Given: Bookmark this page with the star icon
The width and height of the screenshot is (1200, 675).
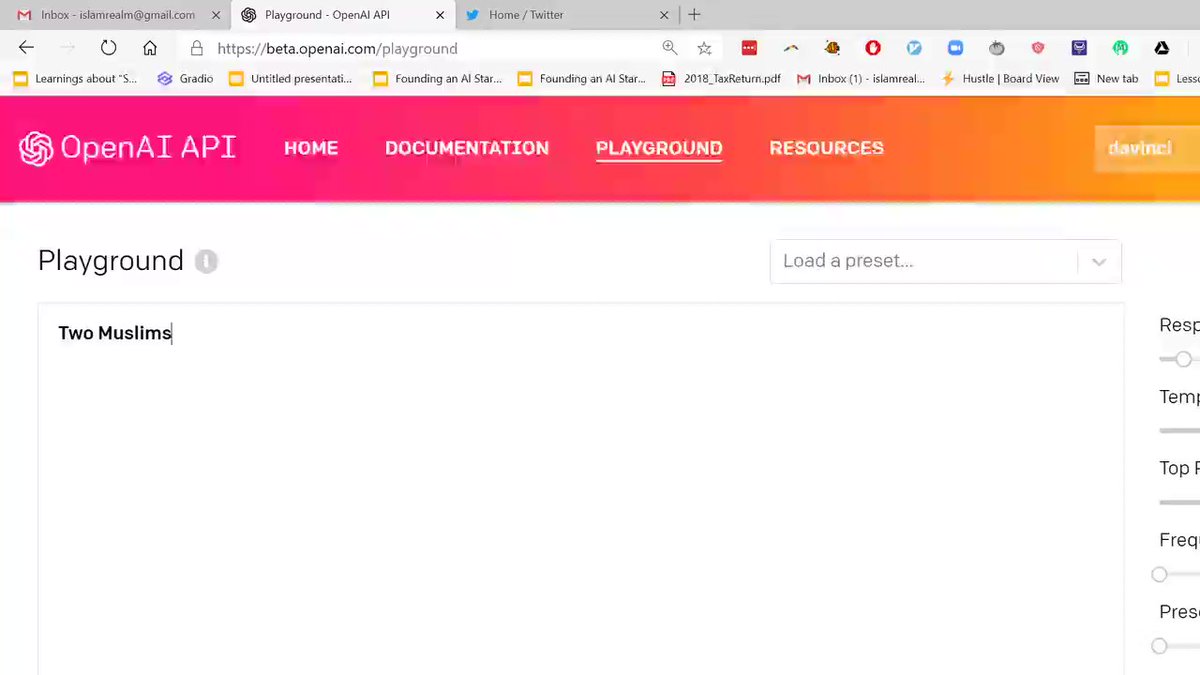Looking at the screenshot, I should coord(704,48).
